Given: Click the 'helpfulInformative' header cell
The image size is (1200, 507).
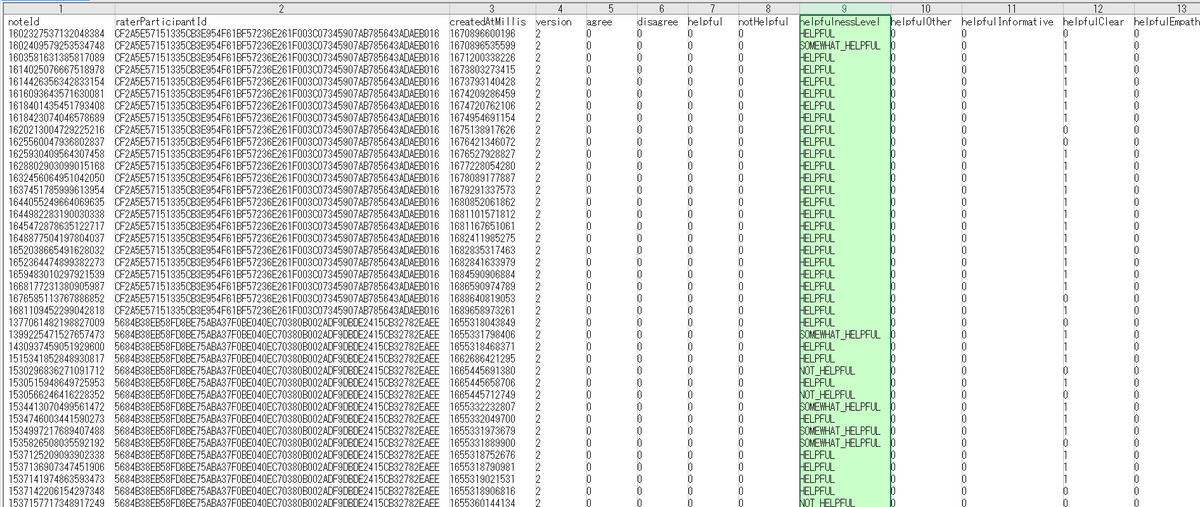Looking at the screenshot, I should coord(1010,21).
